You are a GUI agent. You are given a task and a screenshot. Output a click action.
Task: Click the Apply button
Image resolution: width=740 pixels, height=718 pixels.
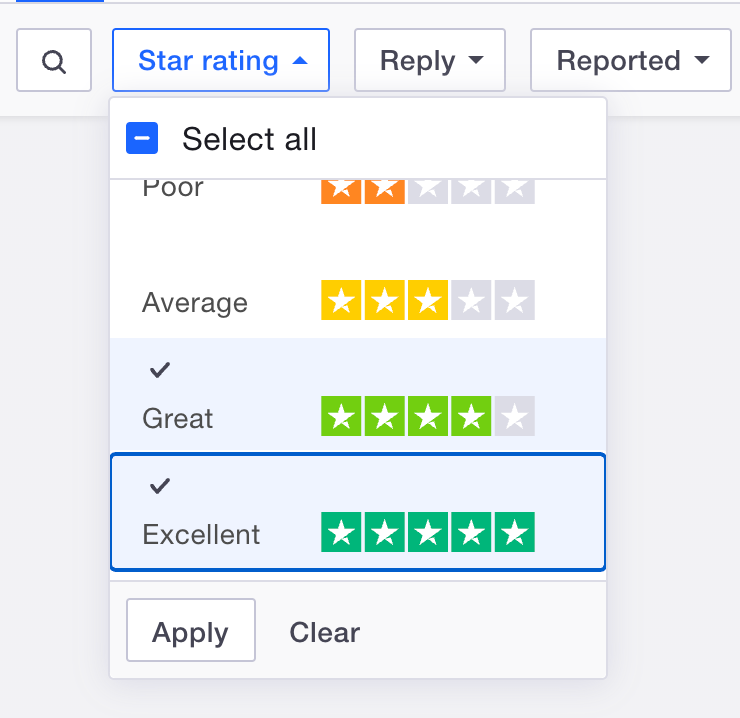[191, 632]
